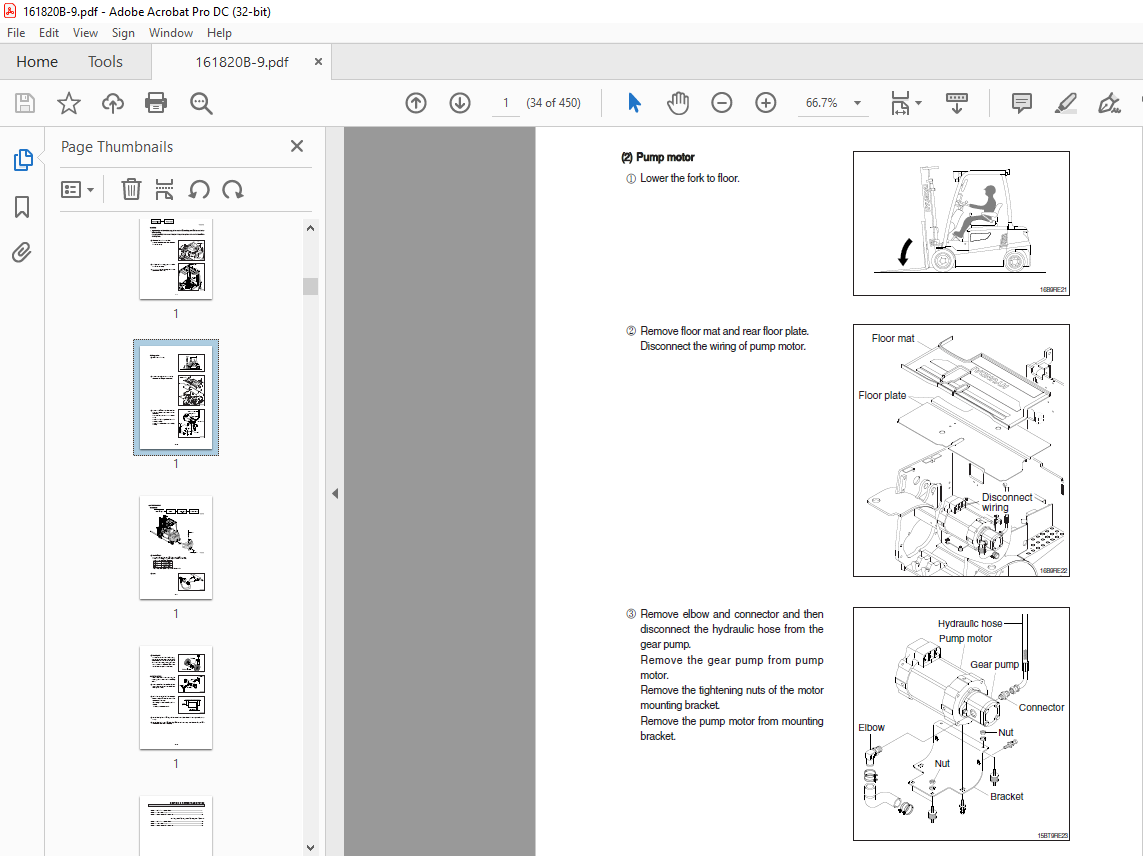The image size is (1143, 856).
Task: Switch to the Tools tab
Action: pos(105,62)
